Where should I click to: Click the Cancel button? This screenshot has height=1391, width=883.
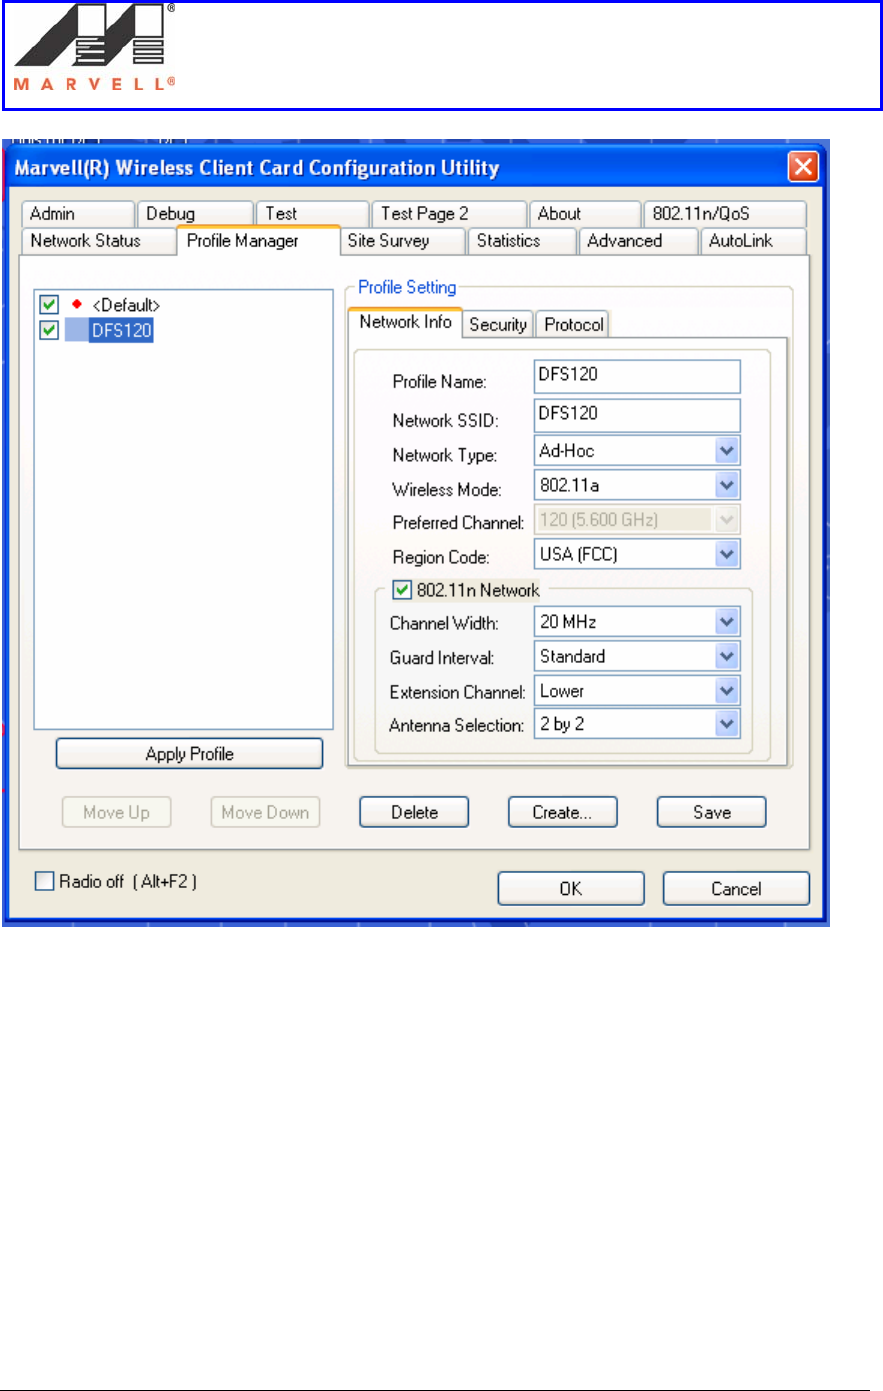click(x=736, y=889)
